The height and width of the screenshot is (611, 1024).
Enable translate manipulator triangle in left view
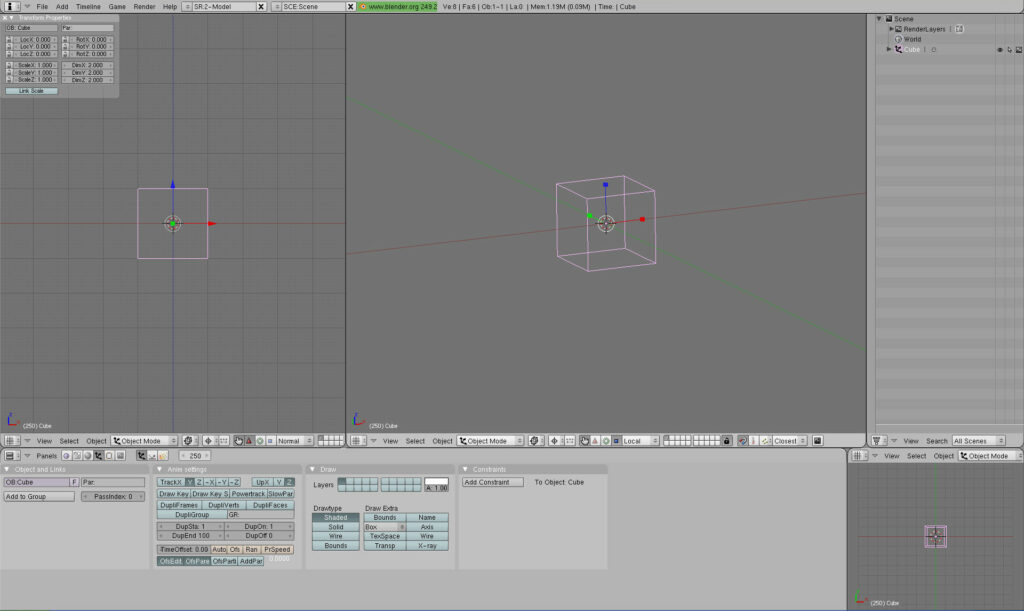[249, 441]
